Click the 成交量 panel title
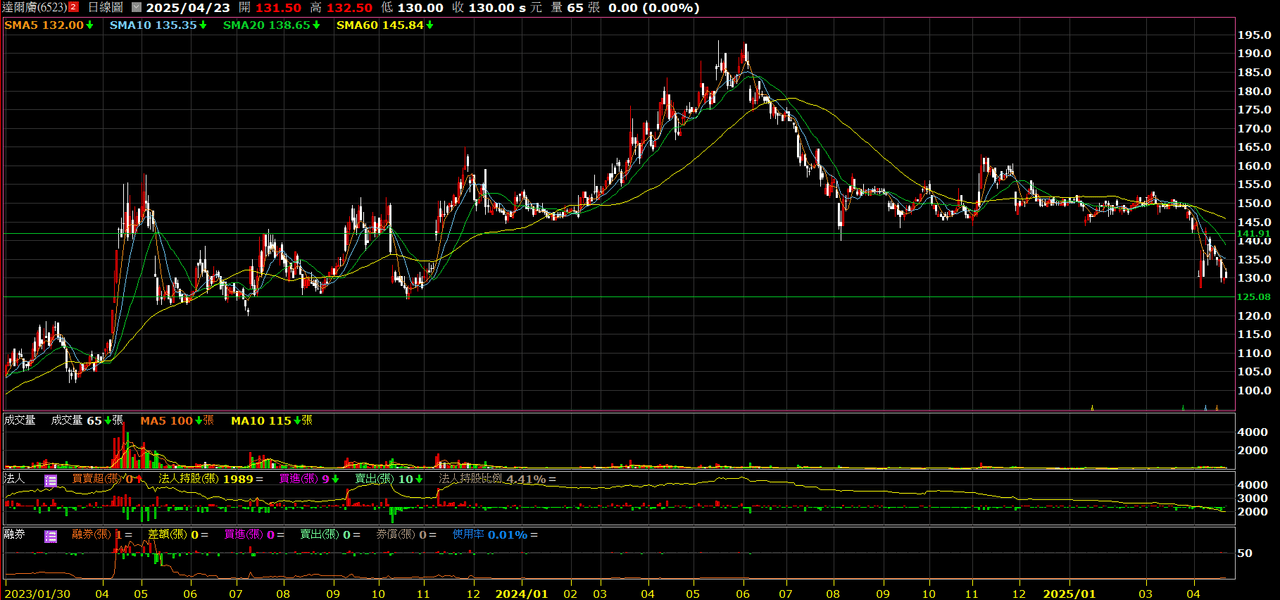 click(x=19, y=421)
